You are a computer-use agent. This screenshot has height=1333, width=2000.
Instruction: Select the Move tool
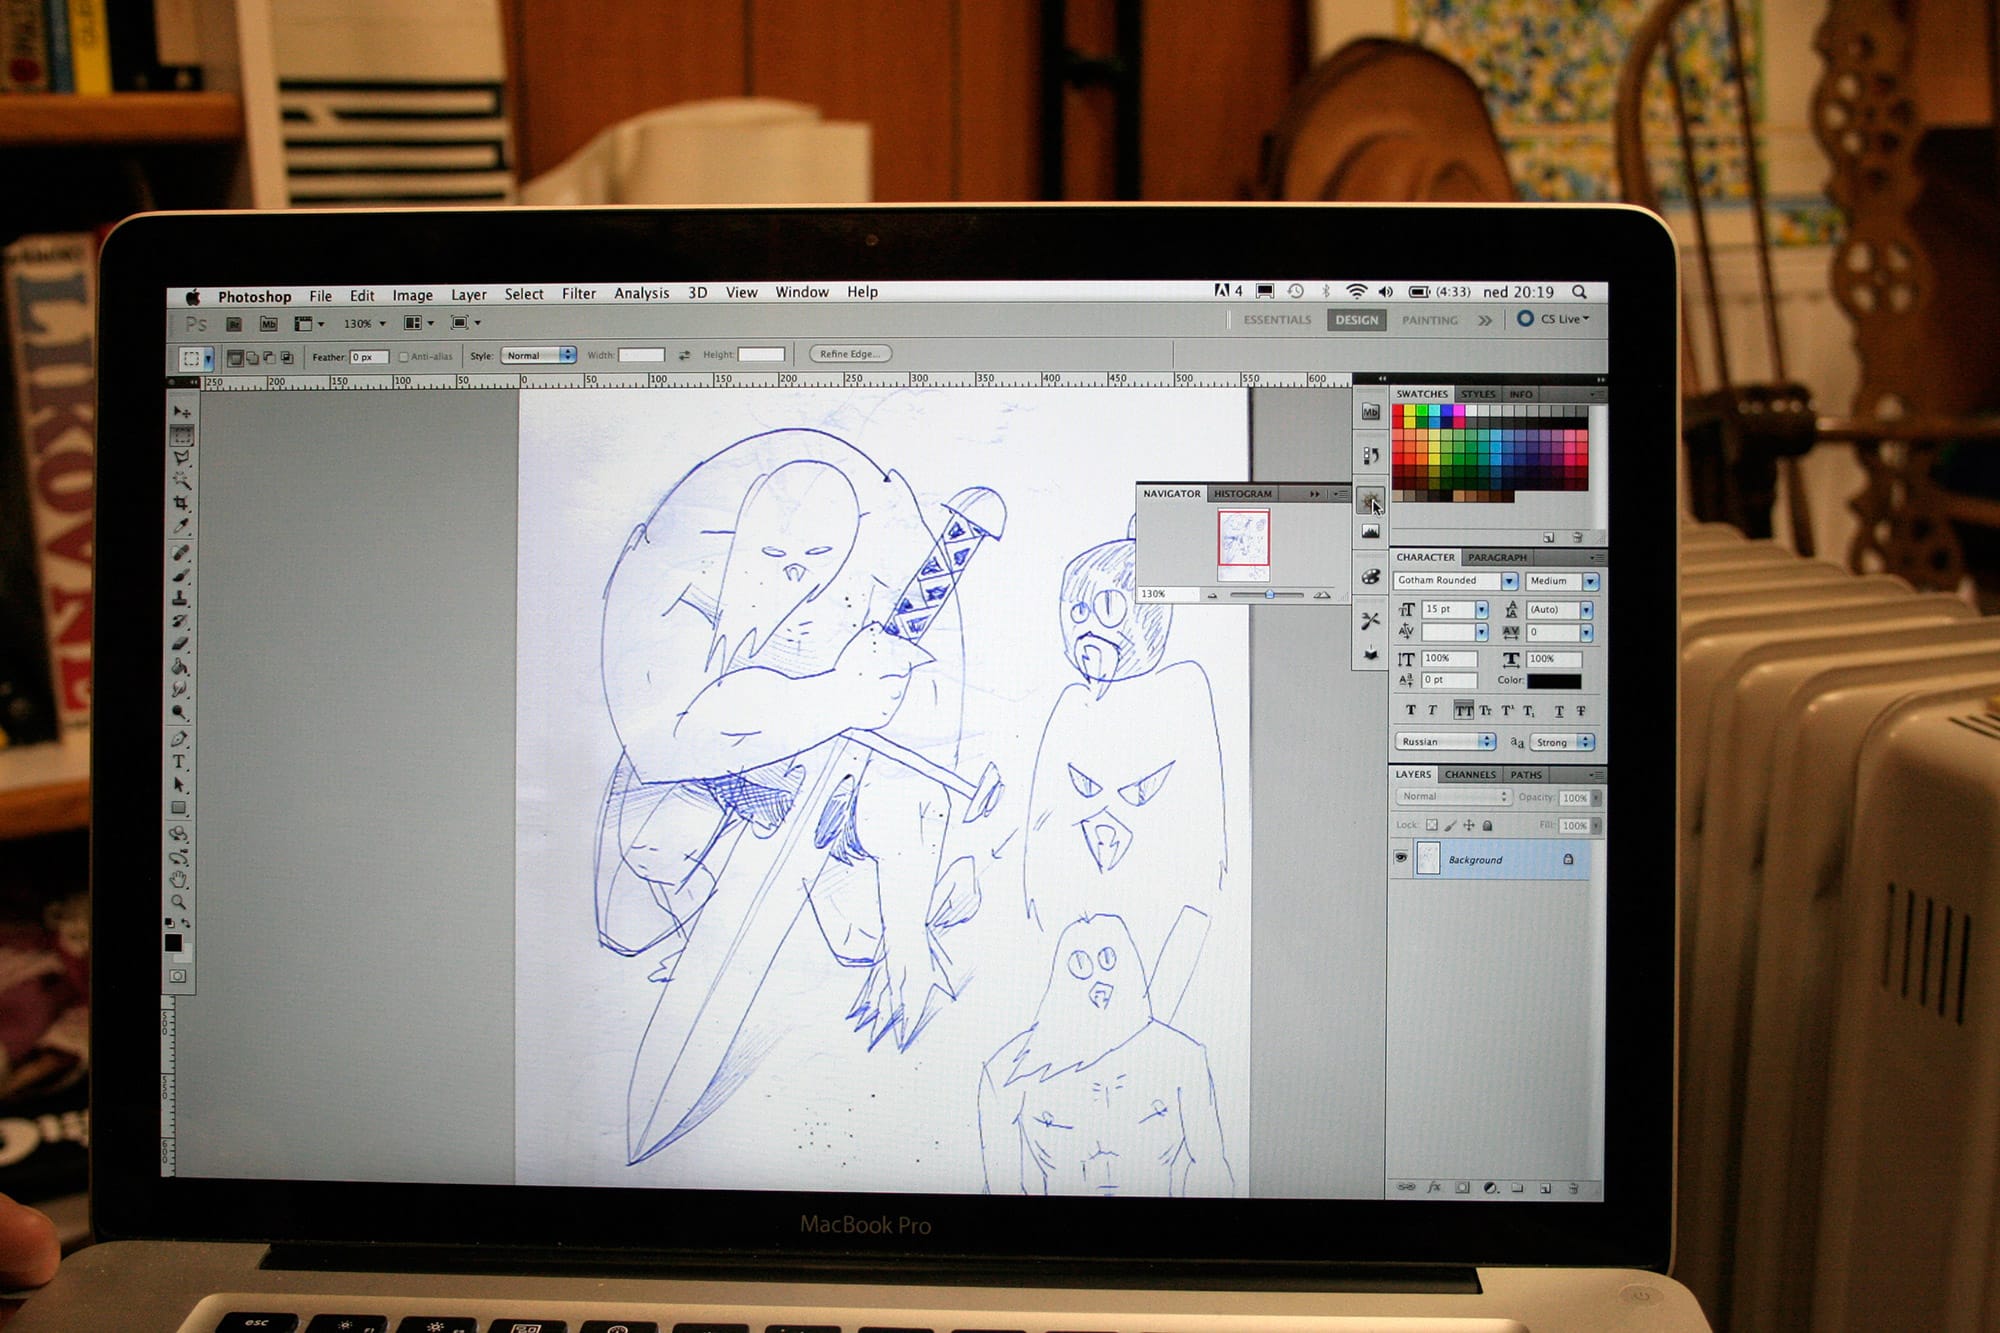tap(181, 412)
